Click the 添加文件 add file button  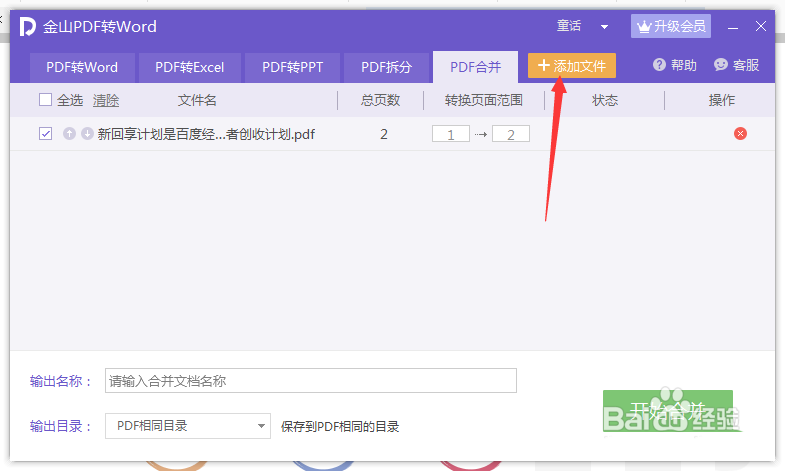(572, 66)
